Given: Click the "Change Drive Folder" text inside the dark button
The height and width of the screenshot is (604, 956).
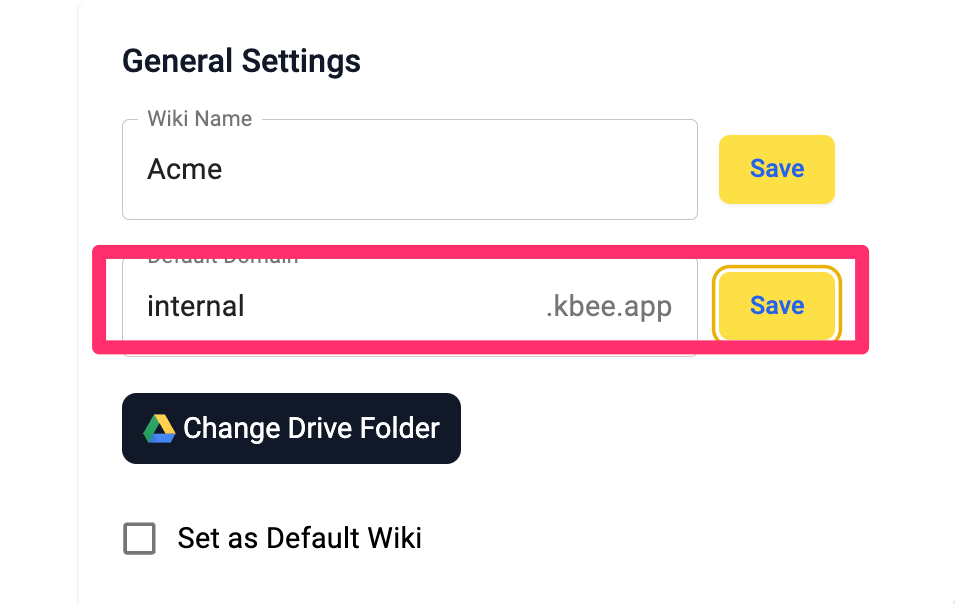Looking at the screenshot, I should click(312, 428).
